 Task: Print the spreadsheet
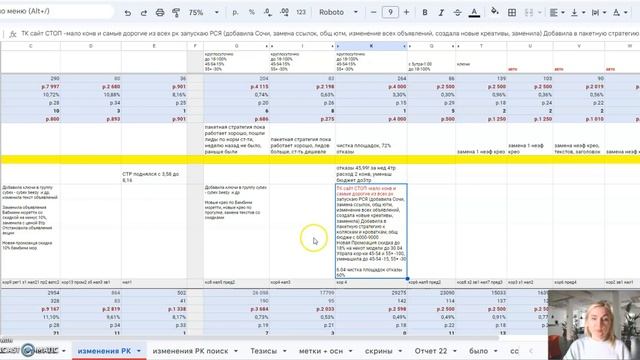coord(160,13)
